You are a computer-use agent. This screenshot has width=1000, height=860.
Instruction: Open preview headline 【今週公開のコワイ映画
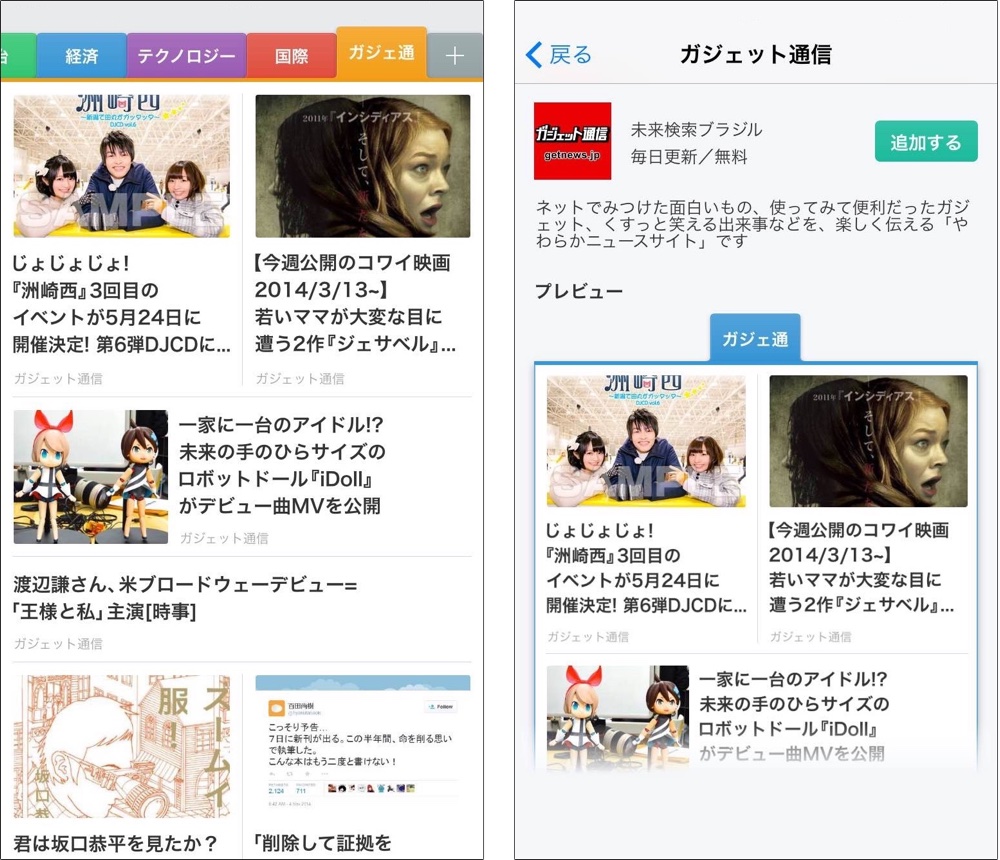tap(861, 567)
